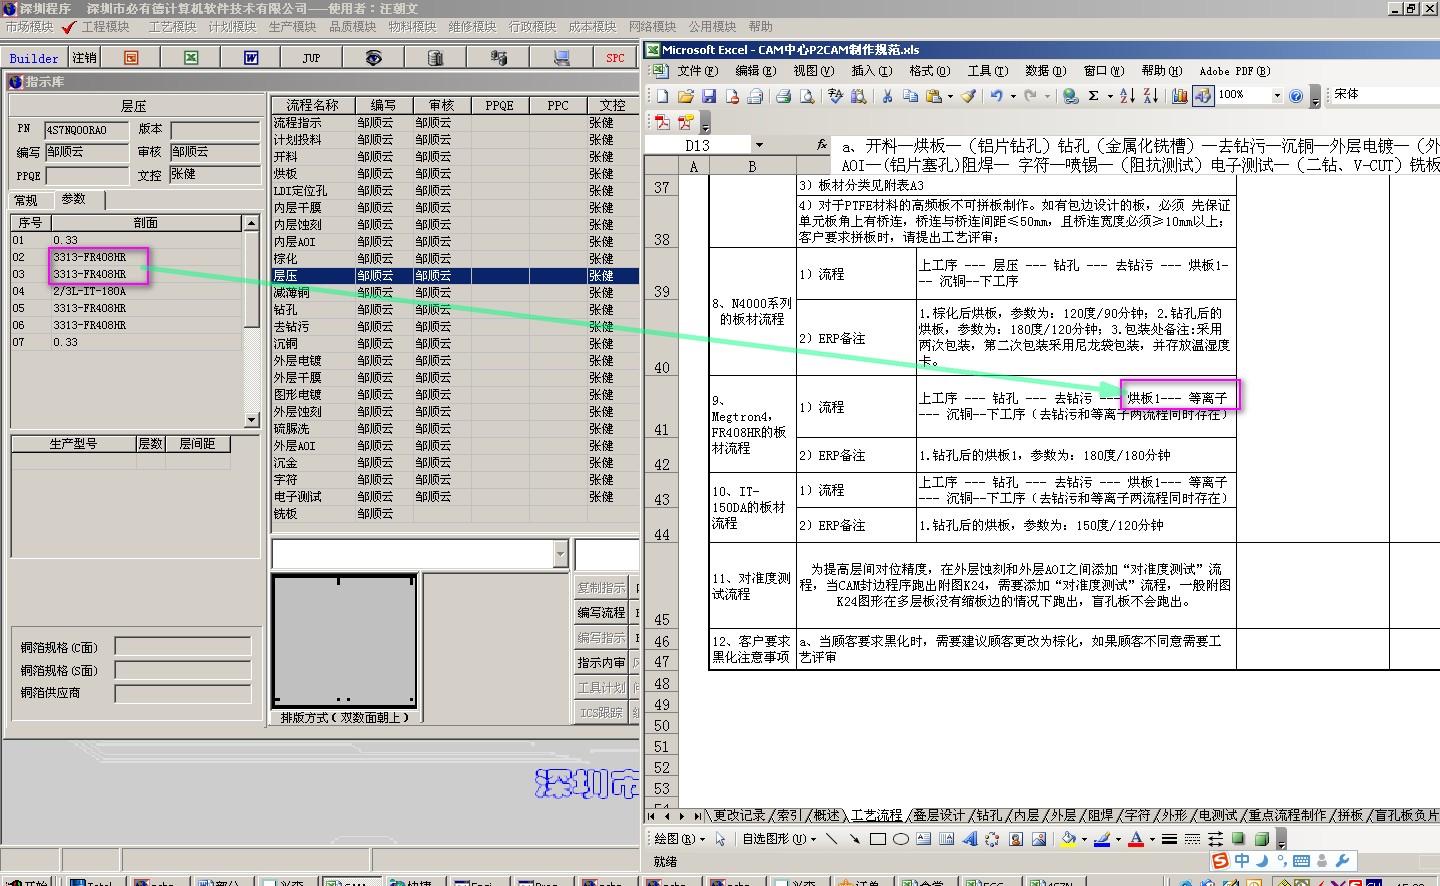This screenshot has width=1440, height=886.
Task: Open Excel 数据 Data menu
Action: pyautogui.click(x=1045, y=71)
